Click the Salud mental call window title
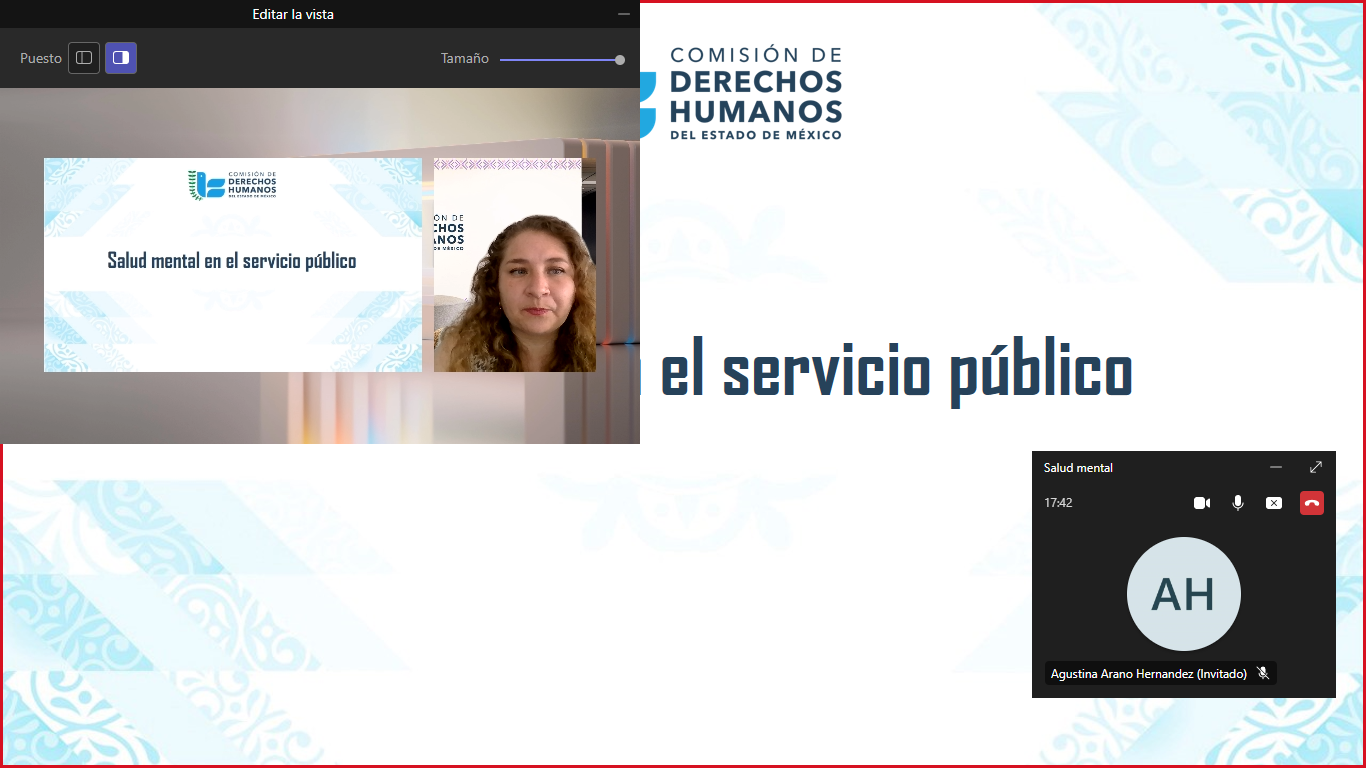 (x=1078, y=468)
